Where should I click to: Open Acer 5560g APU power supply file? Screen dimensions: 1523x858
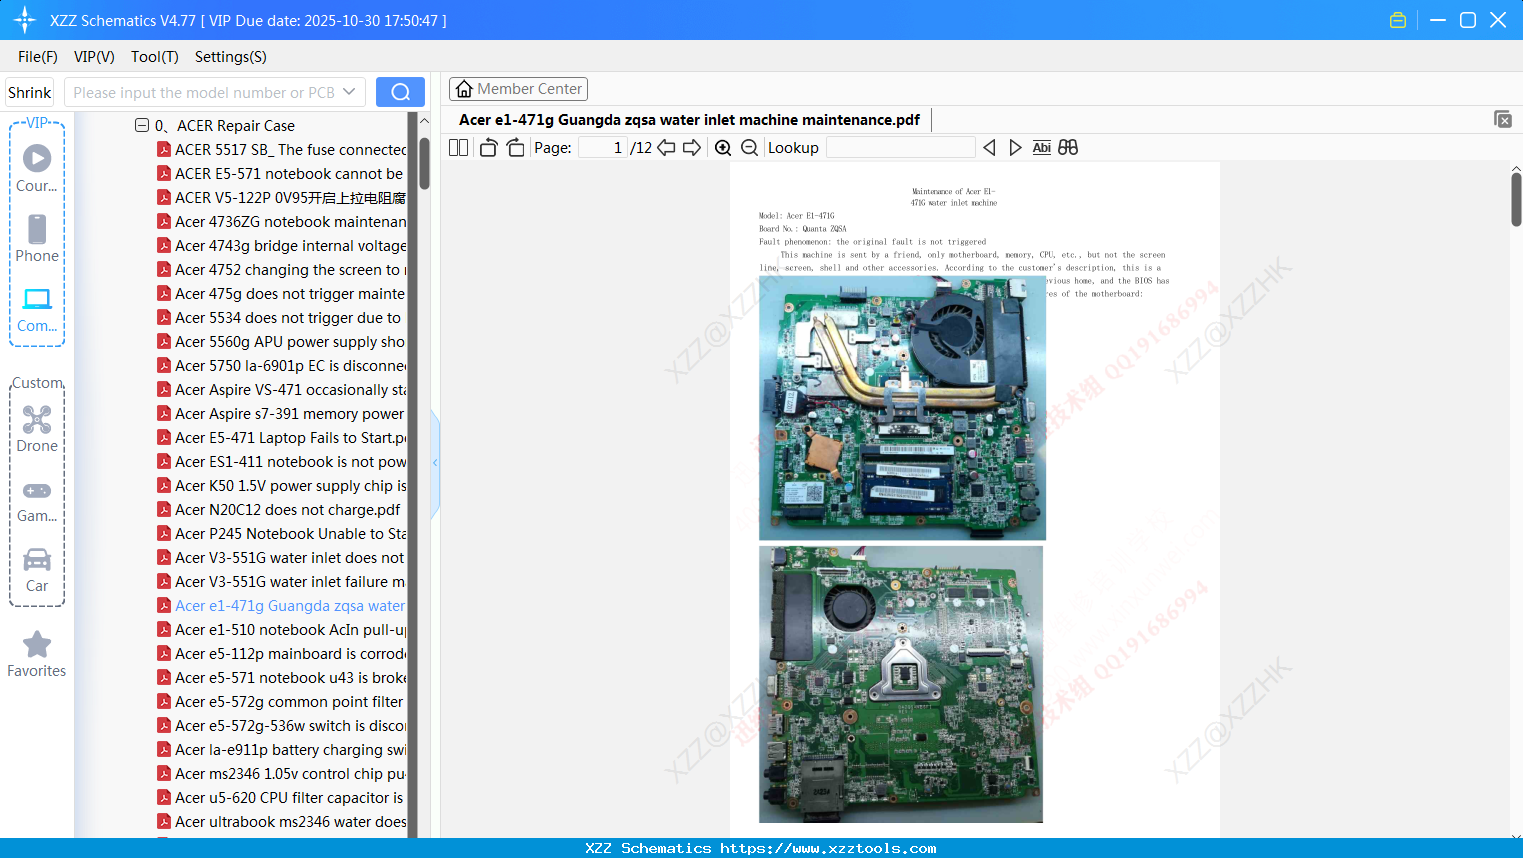(290, 341)
